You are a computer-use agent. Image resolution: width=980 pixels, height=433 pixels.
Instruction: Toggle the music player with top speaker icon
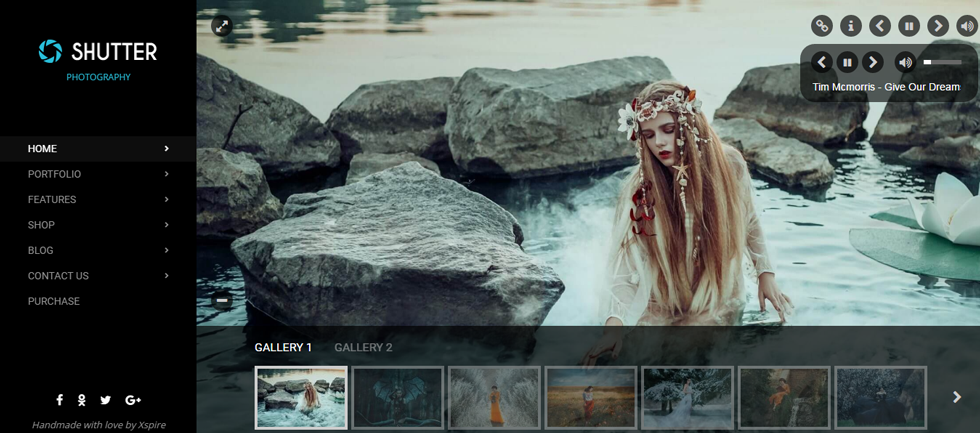tap(966, 26)
